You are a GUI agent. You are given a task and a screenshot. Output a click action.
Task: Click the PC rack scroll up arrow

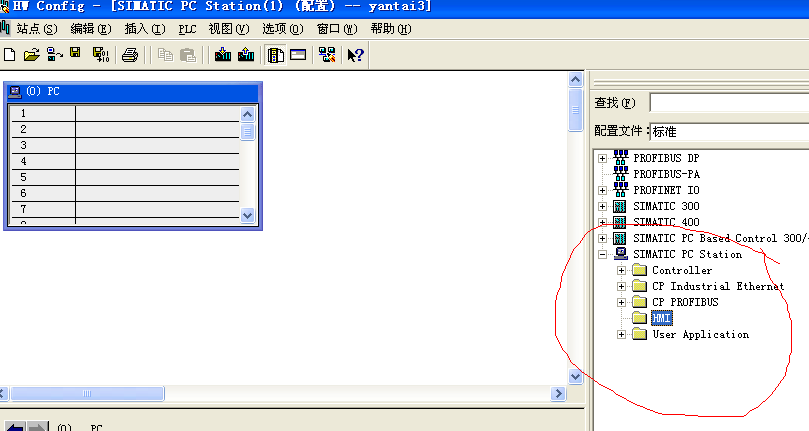click(x=248, y=114)
